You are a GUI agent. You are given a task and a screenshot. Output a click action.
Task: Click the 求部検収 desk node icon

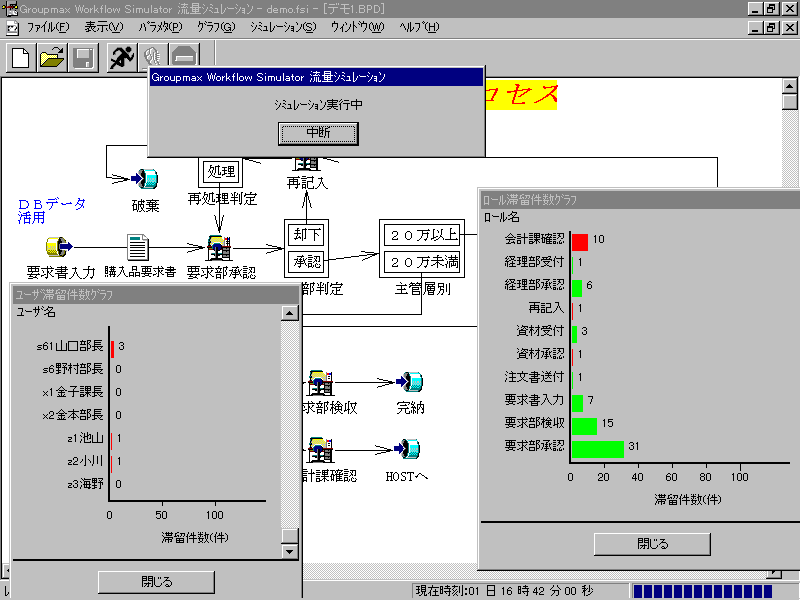[320, 383]
